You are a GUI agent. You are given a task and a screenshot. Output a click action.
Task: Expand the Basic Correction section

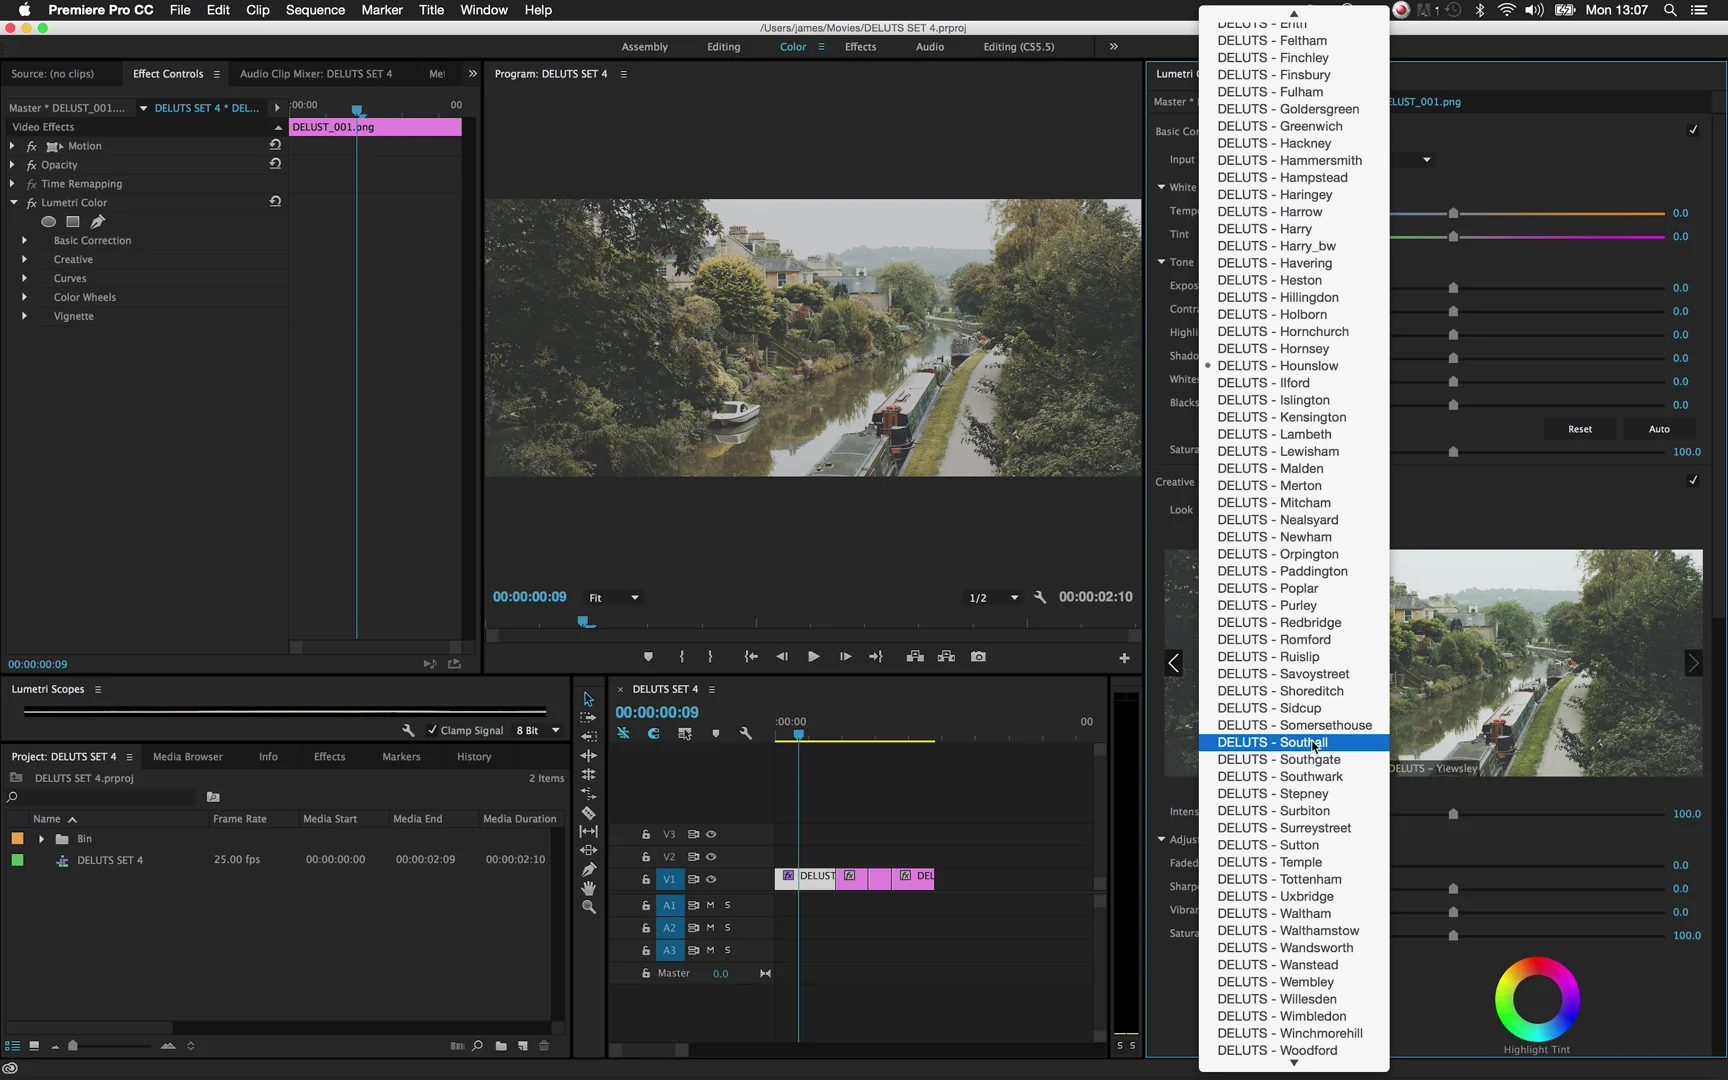[x=24, y=241]
